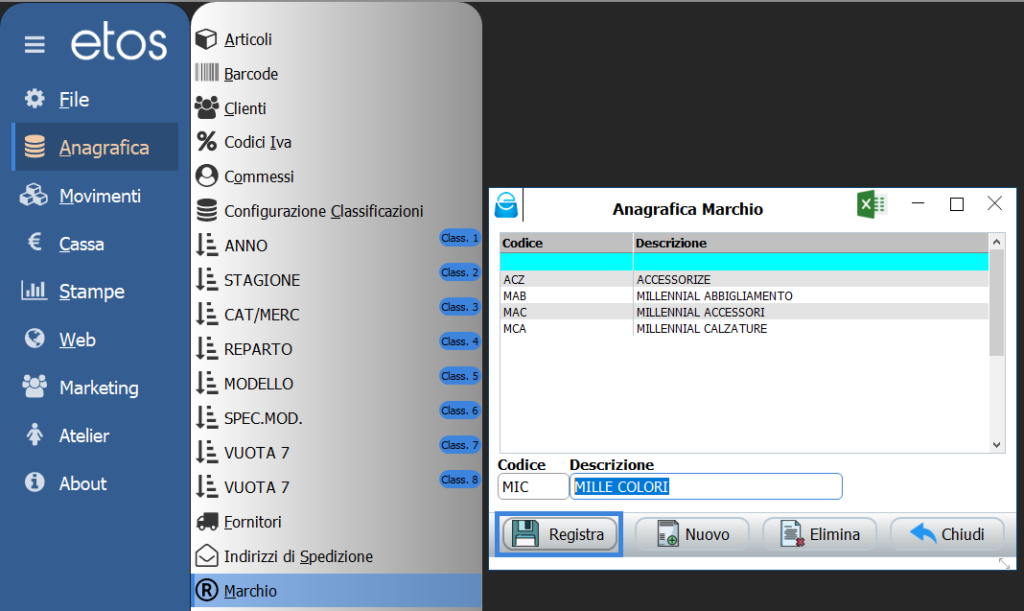The image size is (1024, 611).
Task: Click the Fornitori truck icon
Action: (208, 522)
